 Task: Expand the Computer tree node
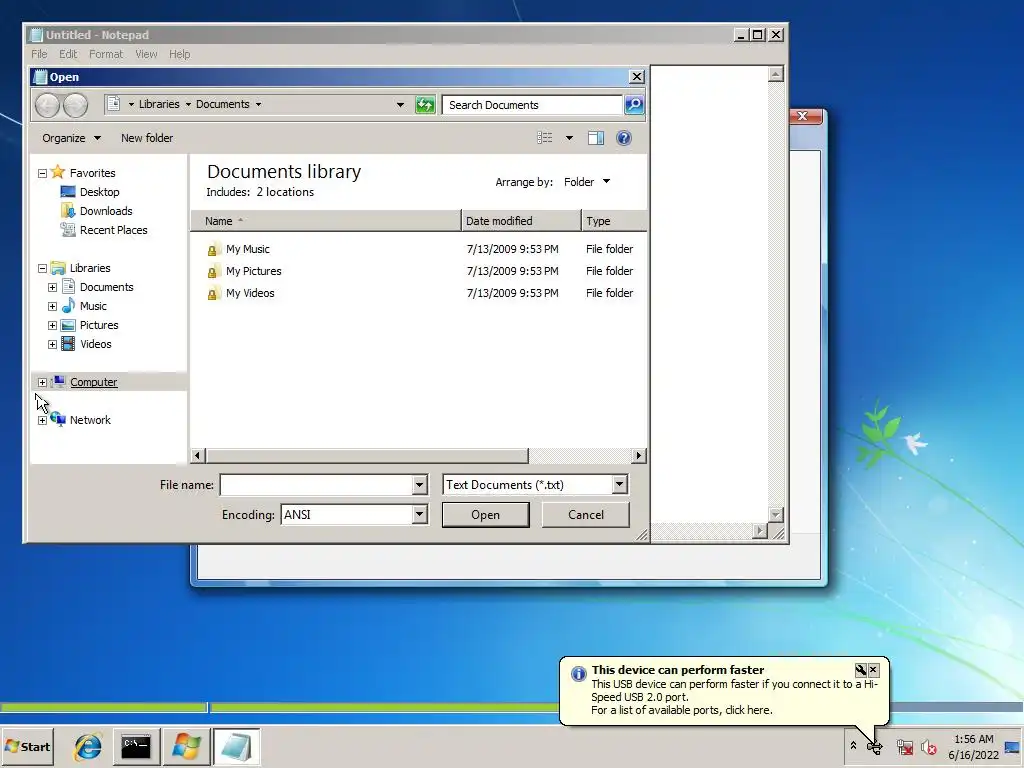[x=42, y=382]
